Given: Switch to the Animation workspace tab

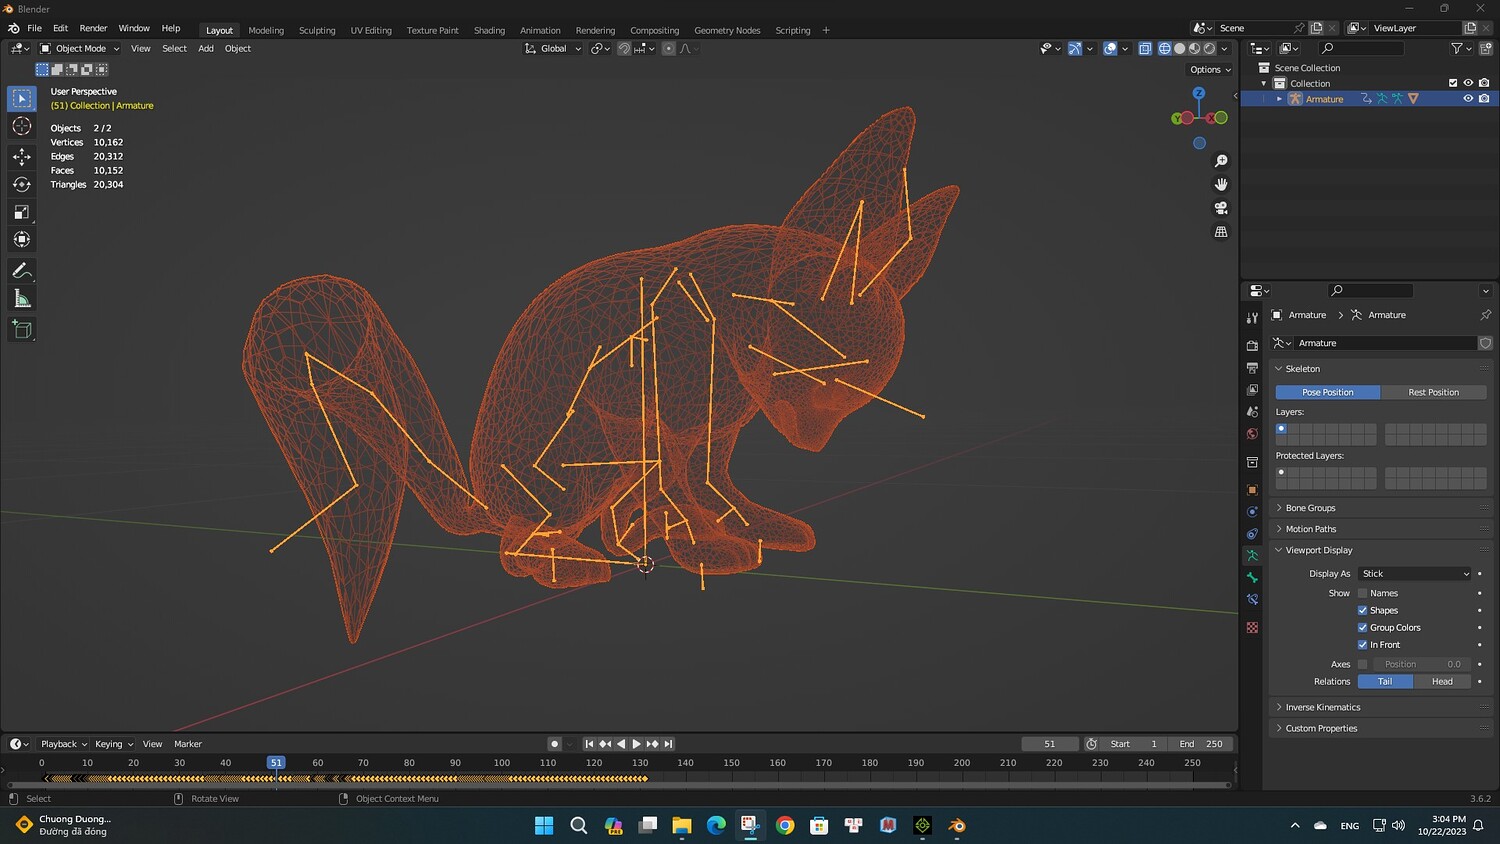Looking at the screenshot, I should (x=540, y=30).
